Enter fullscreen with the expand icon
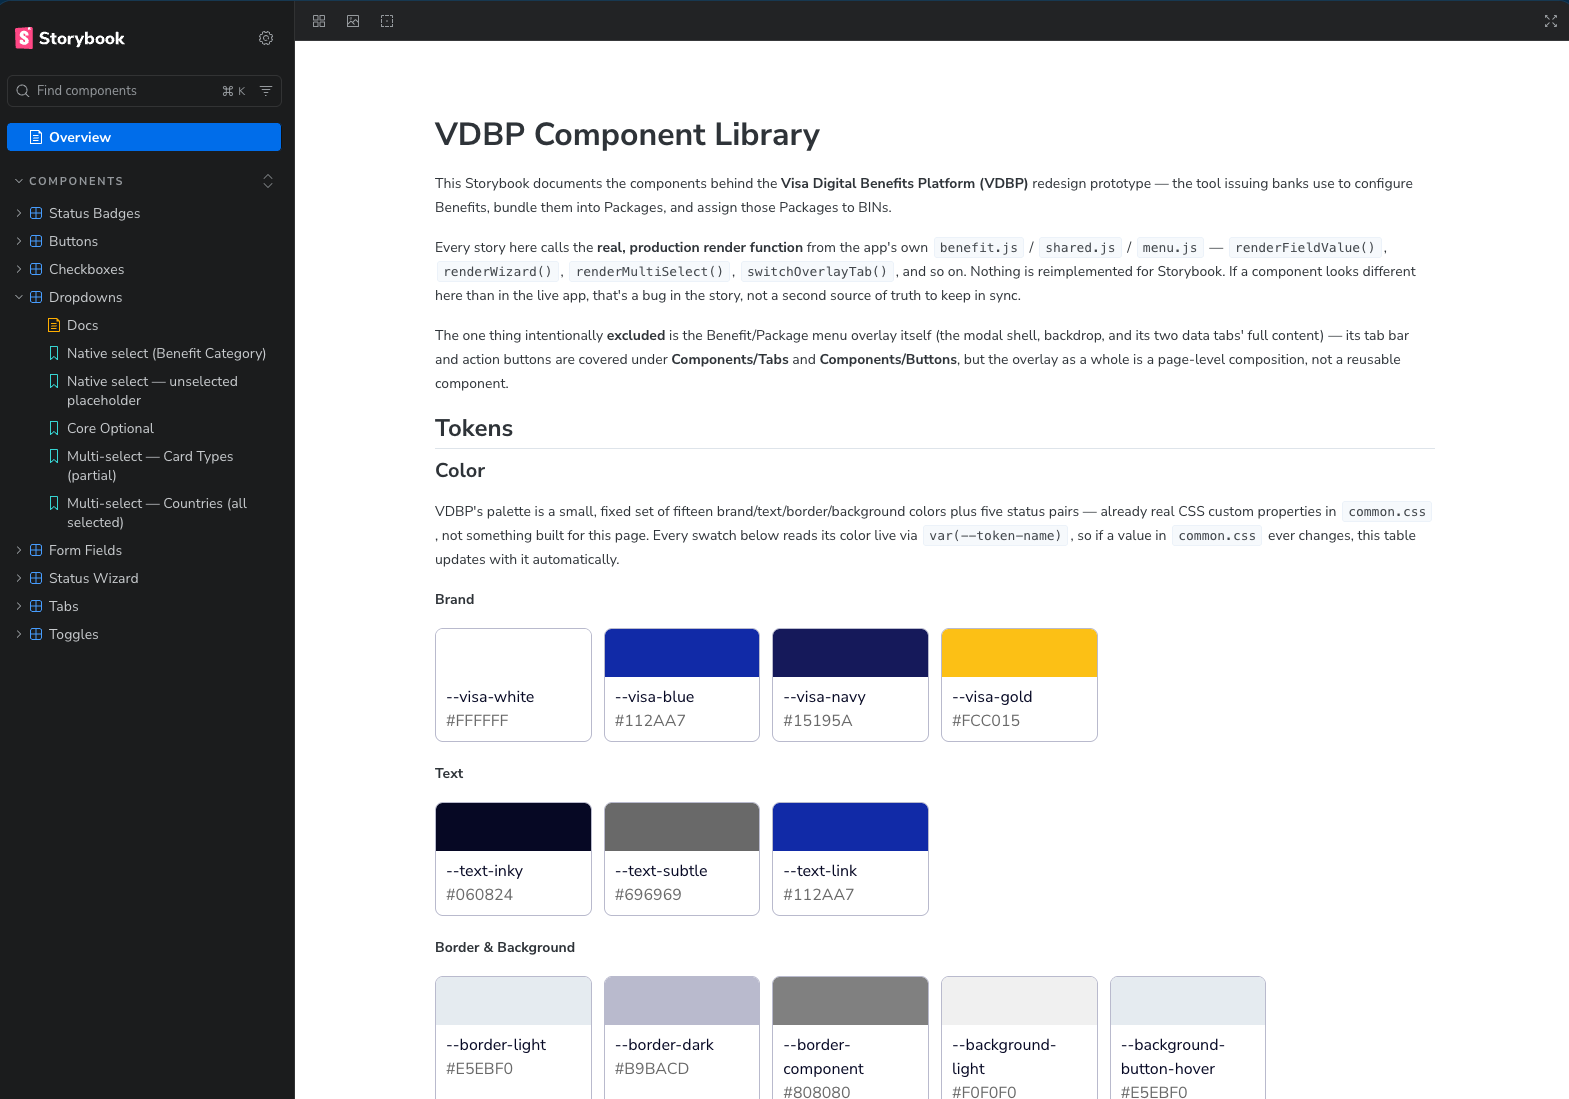This screenshot has height=1099, width=1569. tap(1551, 21)
